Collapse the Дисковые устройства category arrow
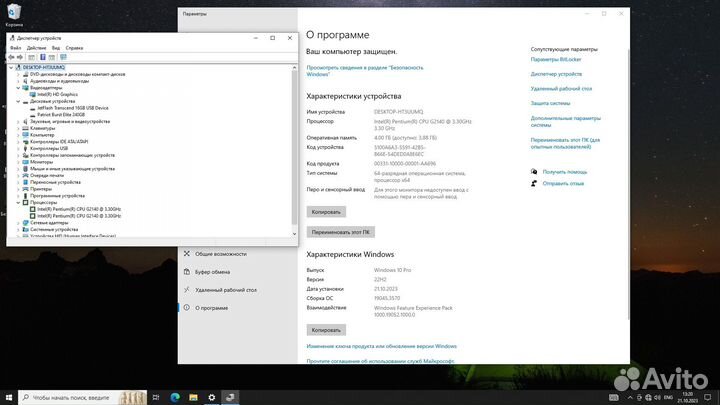The image size is (720, 405). coord(18,101)
